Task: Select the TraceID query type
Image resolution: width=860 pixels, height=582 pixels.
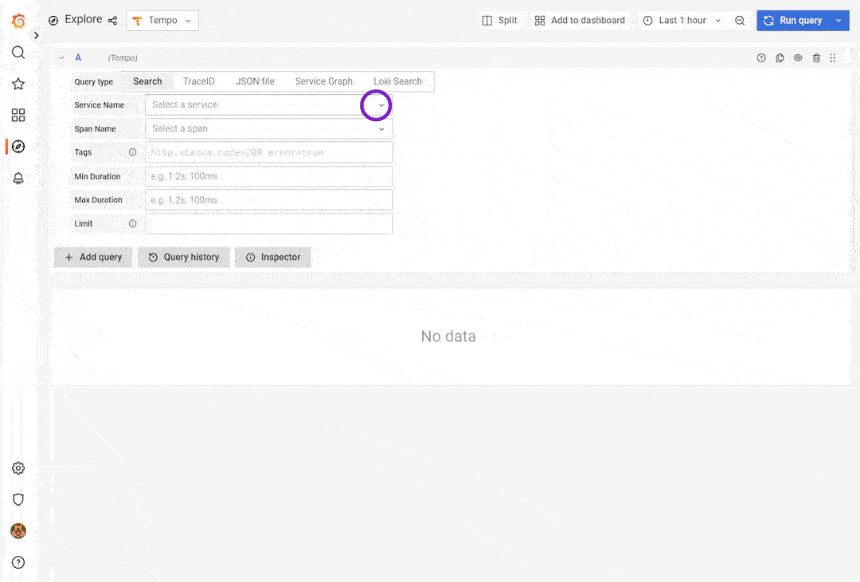Action: point(199,81)
